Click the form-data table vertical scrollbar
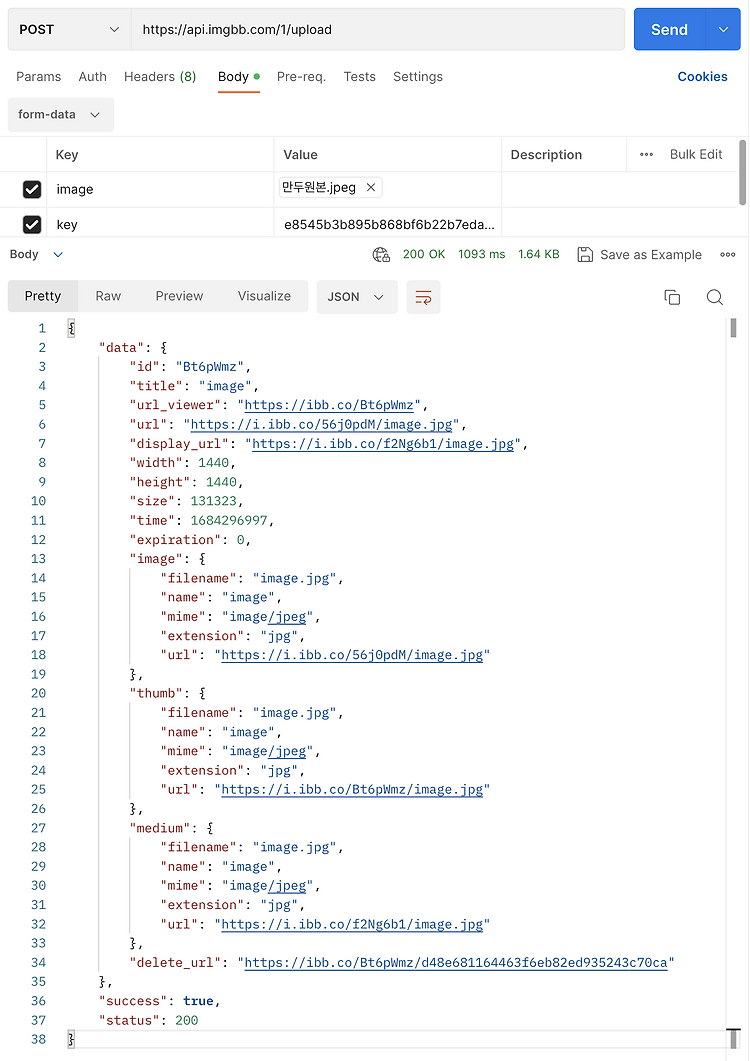The width and height of the screenshot is (750, 1061). click(x=743, y=173)
